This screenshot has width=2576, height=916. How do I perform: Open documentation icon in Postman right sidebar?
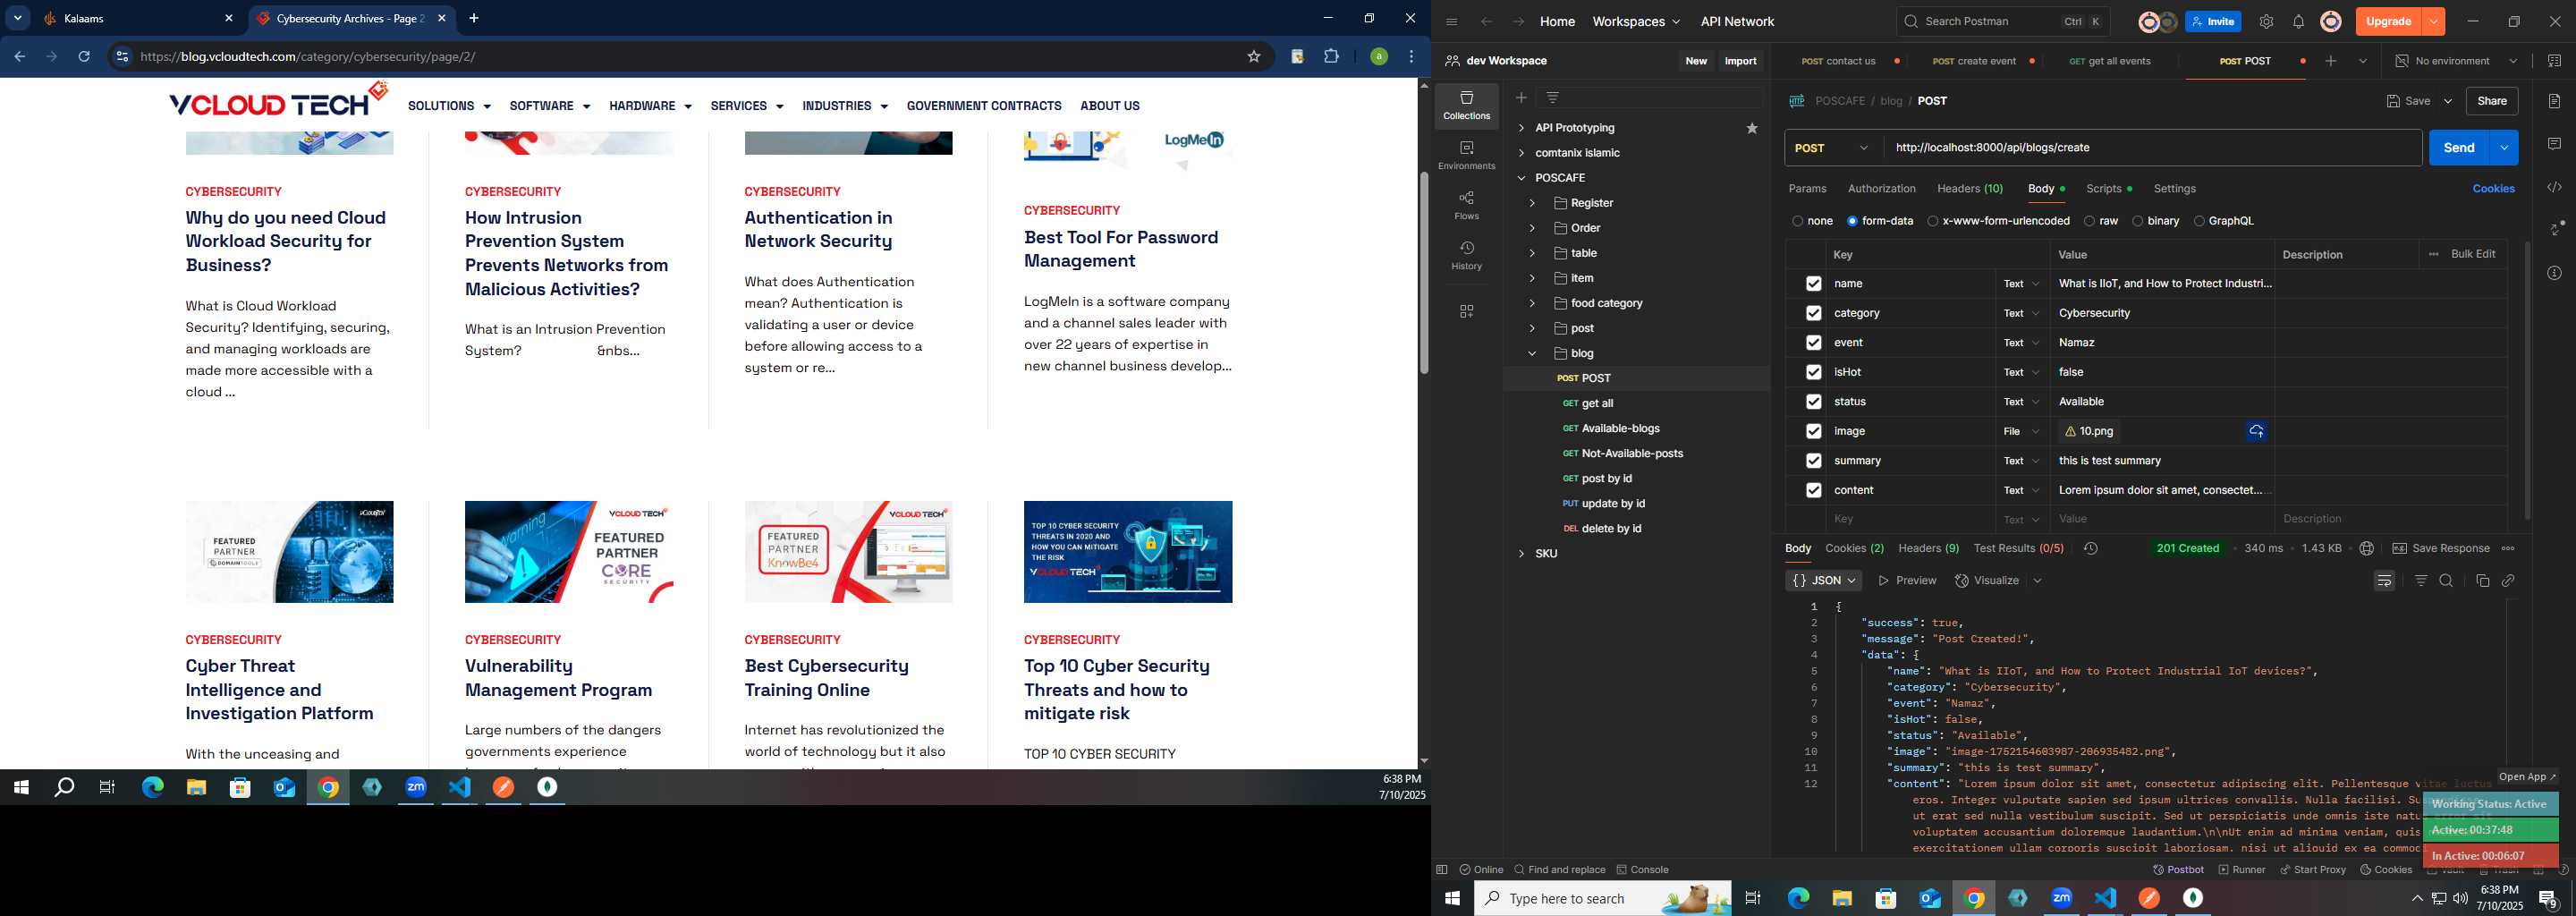(x=2554, y=101)
